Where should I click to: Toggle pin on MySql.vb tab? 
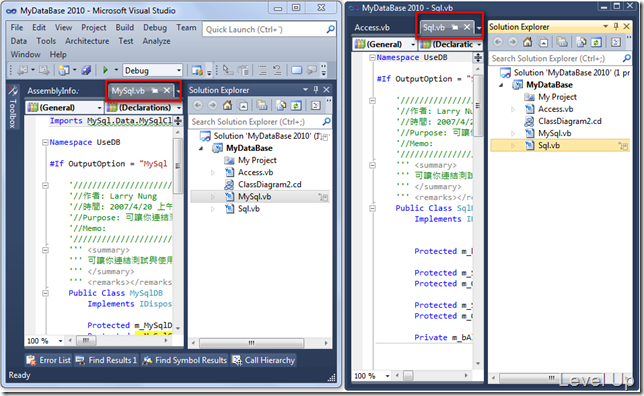click(155, 90)
